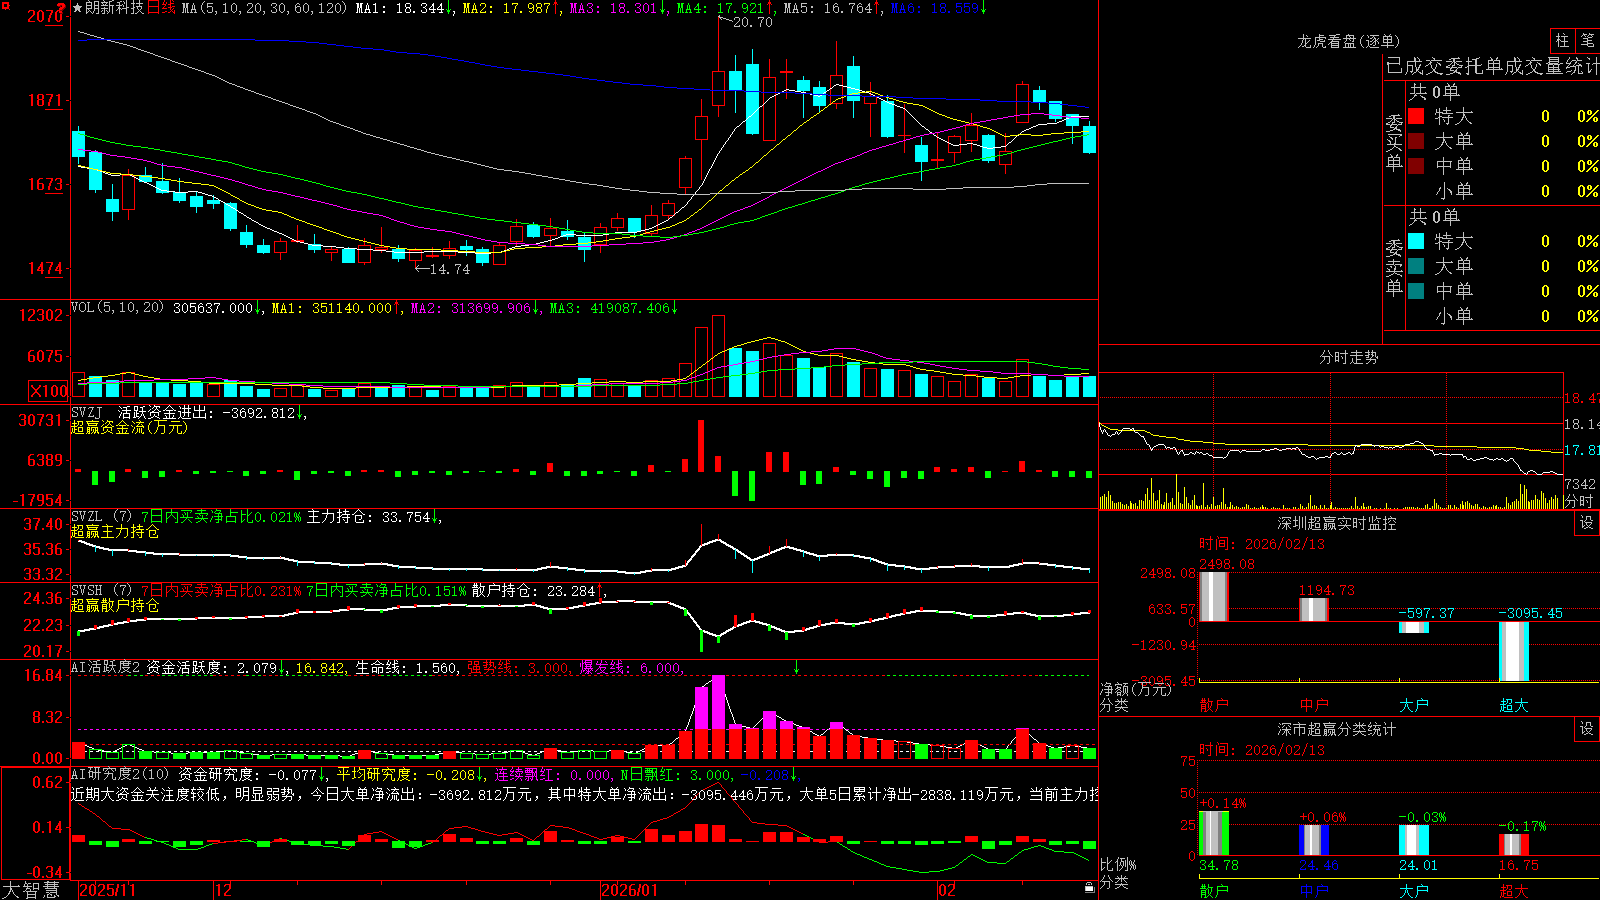The image size is (1600, 900).
Task: Click the 20.70 high price annotation
Action: click(x=752, y=22)
